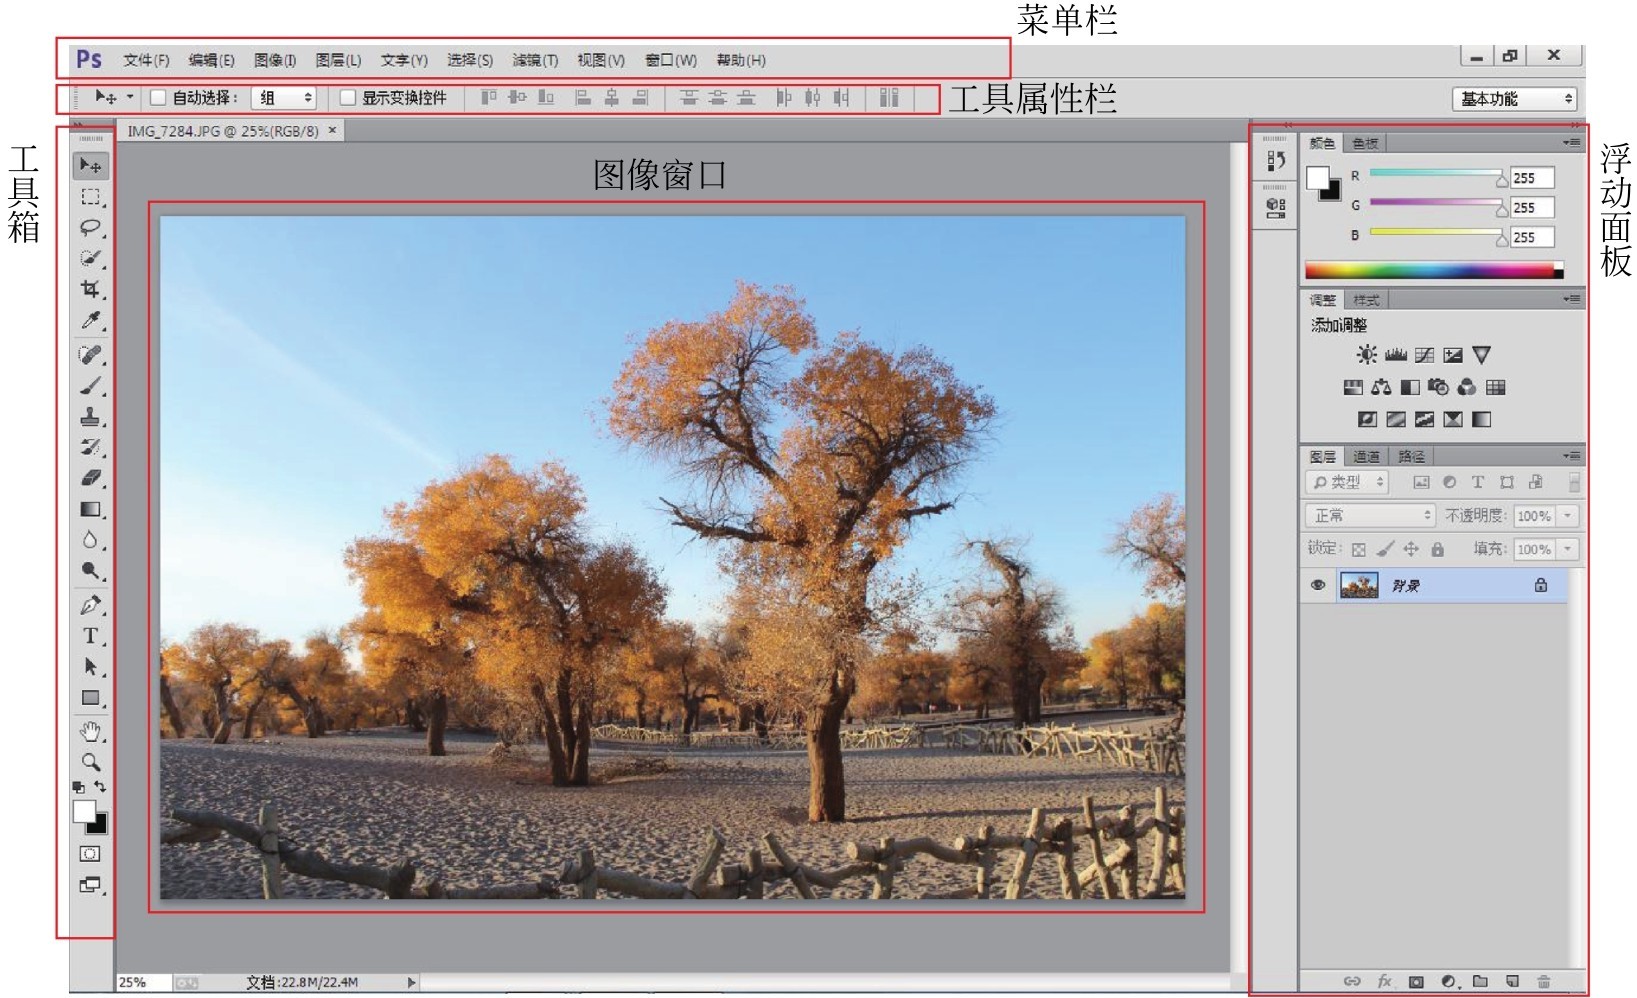Open the 正常 blend mode dropdown
Screen dimensions: 1637x998
click(x=1370, y=516)
